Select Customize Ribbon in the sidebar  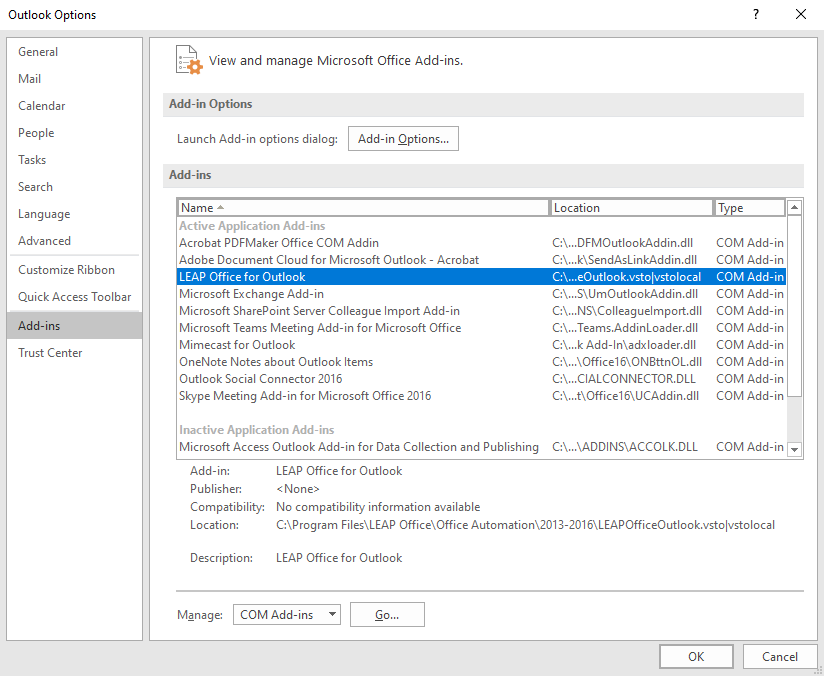(66, 270)
